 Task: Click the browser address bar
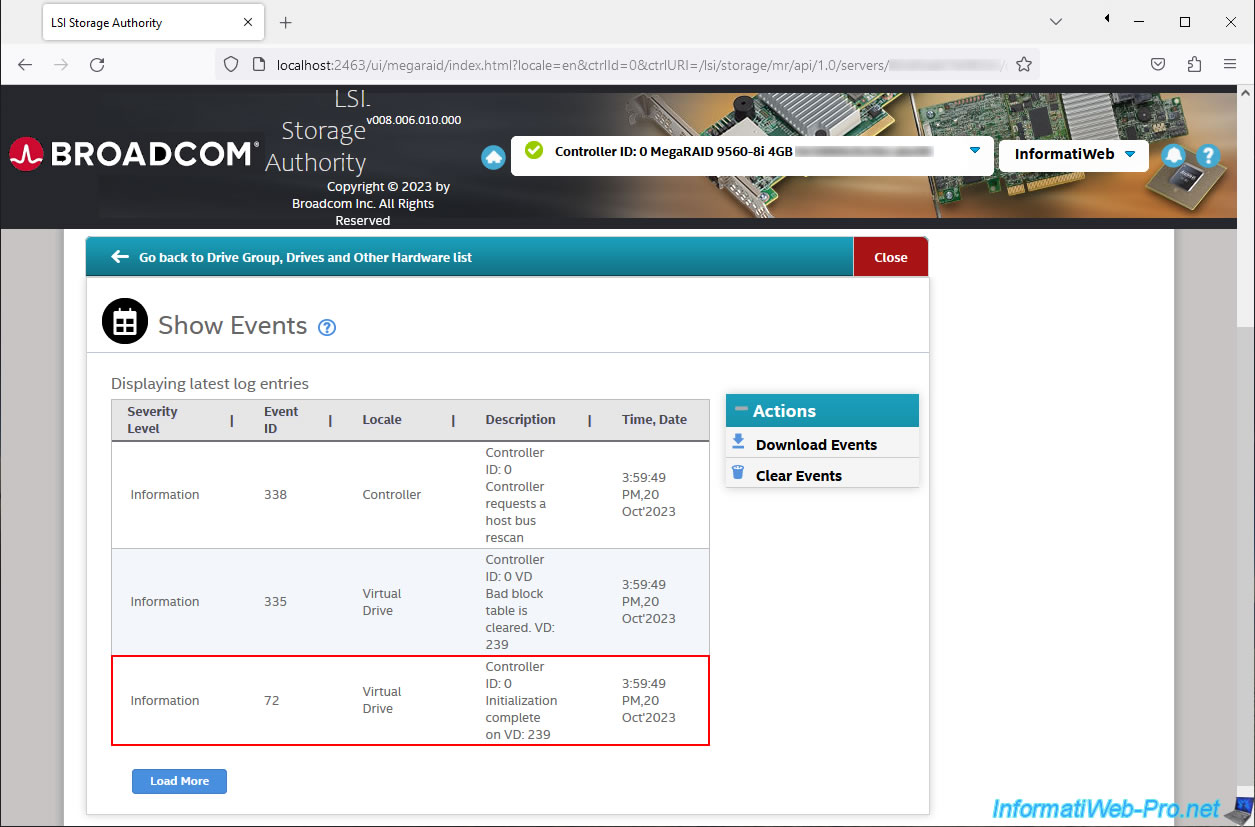click(625, 64)
